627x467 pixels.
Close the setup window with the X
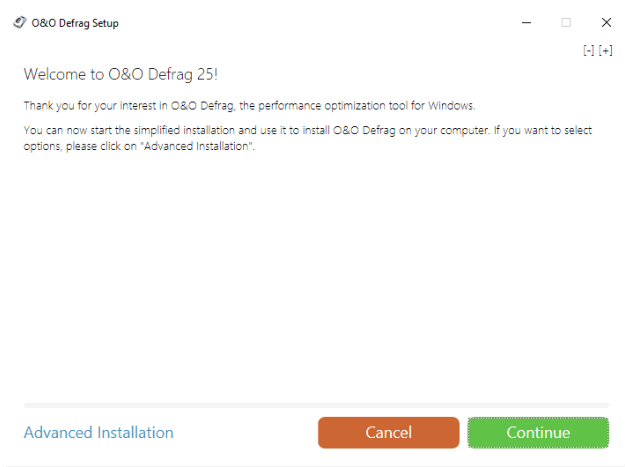click(606, 23)
